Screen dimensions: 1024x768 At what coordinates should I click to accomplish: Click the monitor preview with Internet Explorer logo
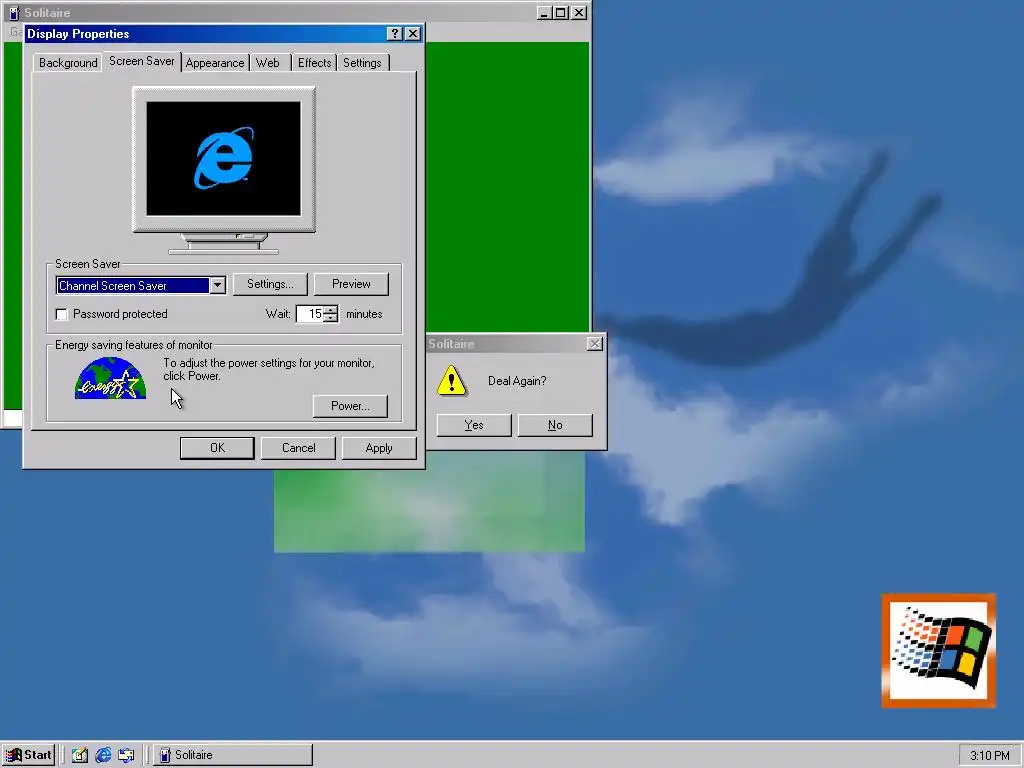(224, 159)
